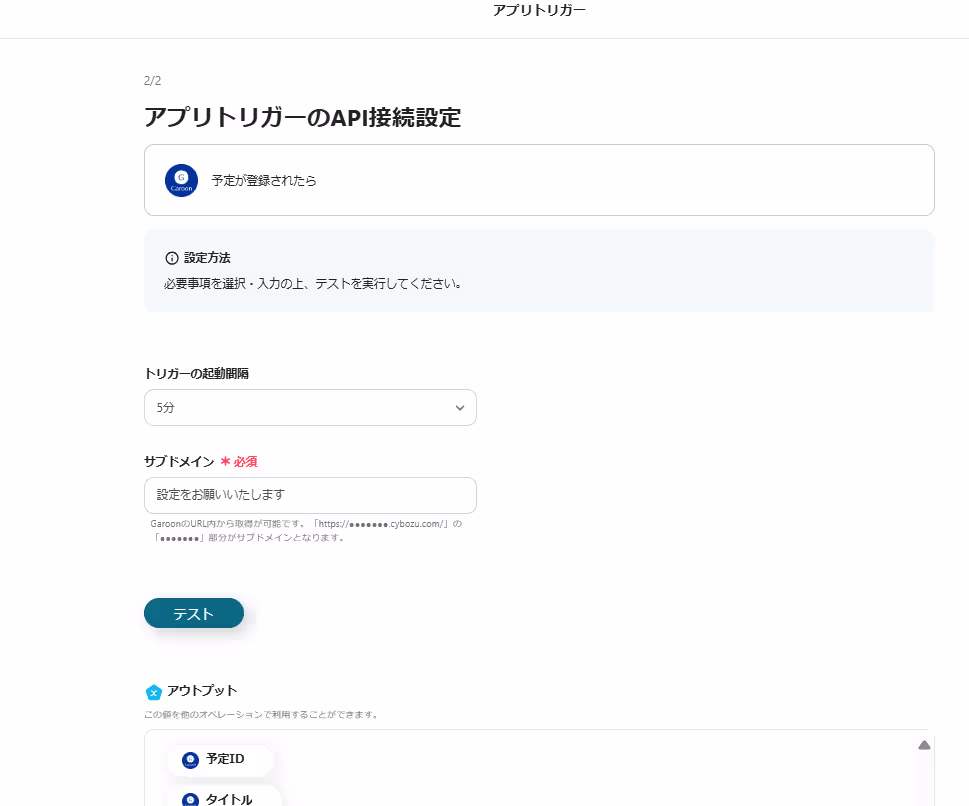Click the Garoon icon in タイトル chip
Viewport: 969px width, 806px height.
(x=190, y=800)
